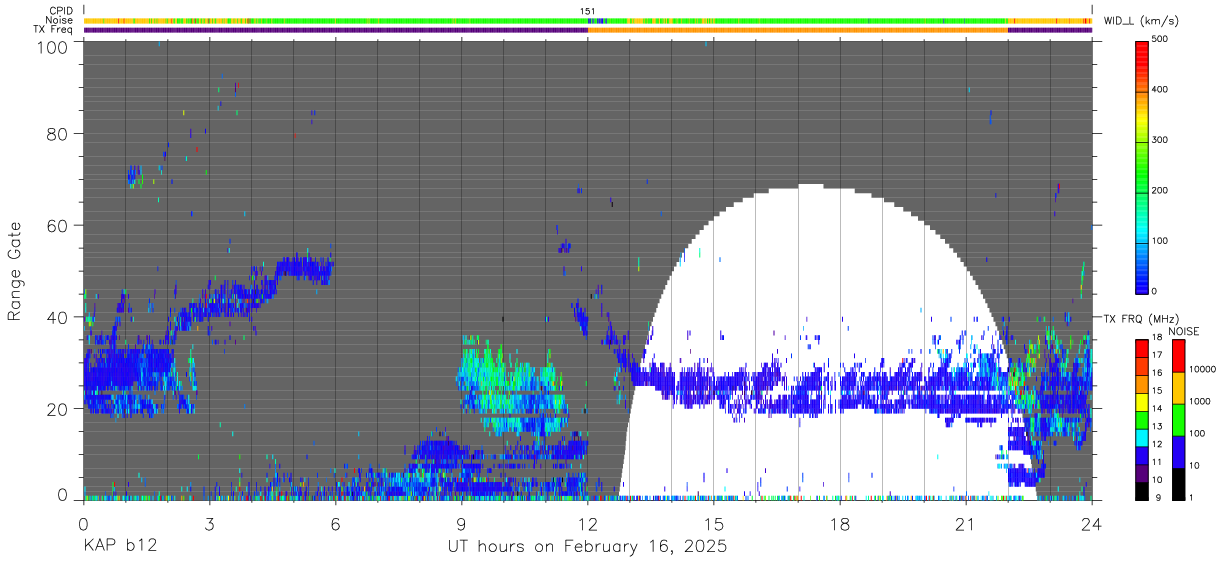Click the 20 range gate tick label
The height and width of the screenshot is (567, 1228).
point(58,409)
